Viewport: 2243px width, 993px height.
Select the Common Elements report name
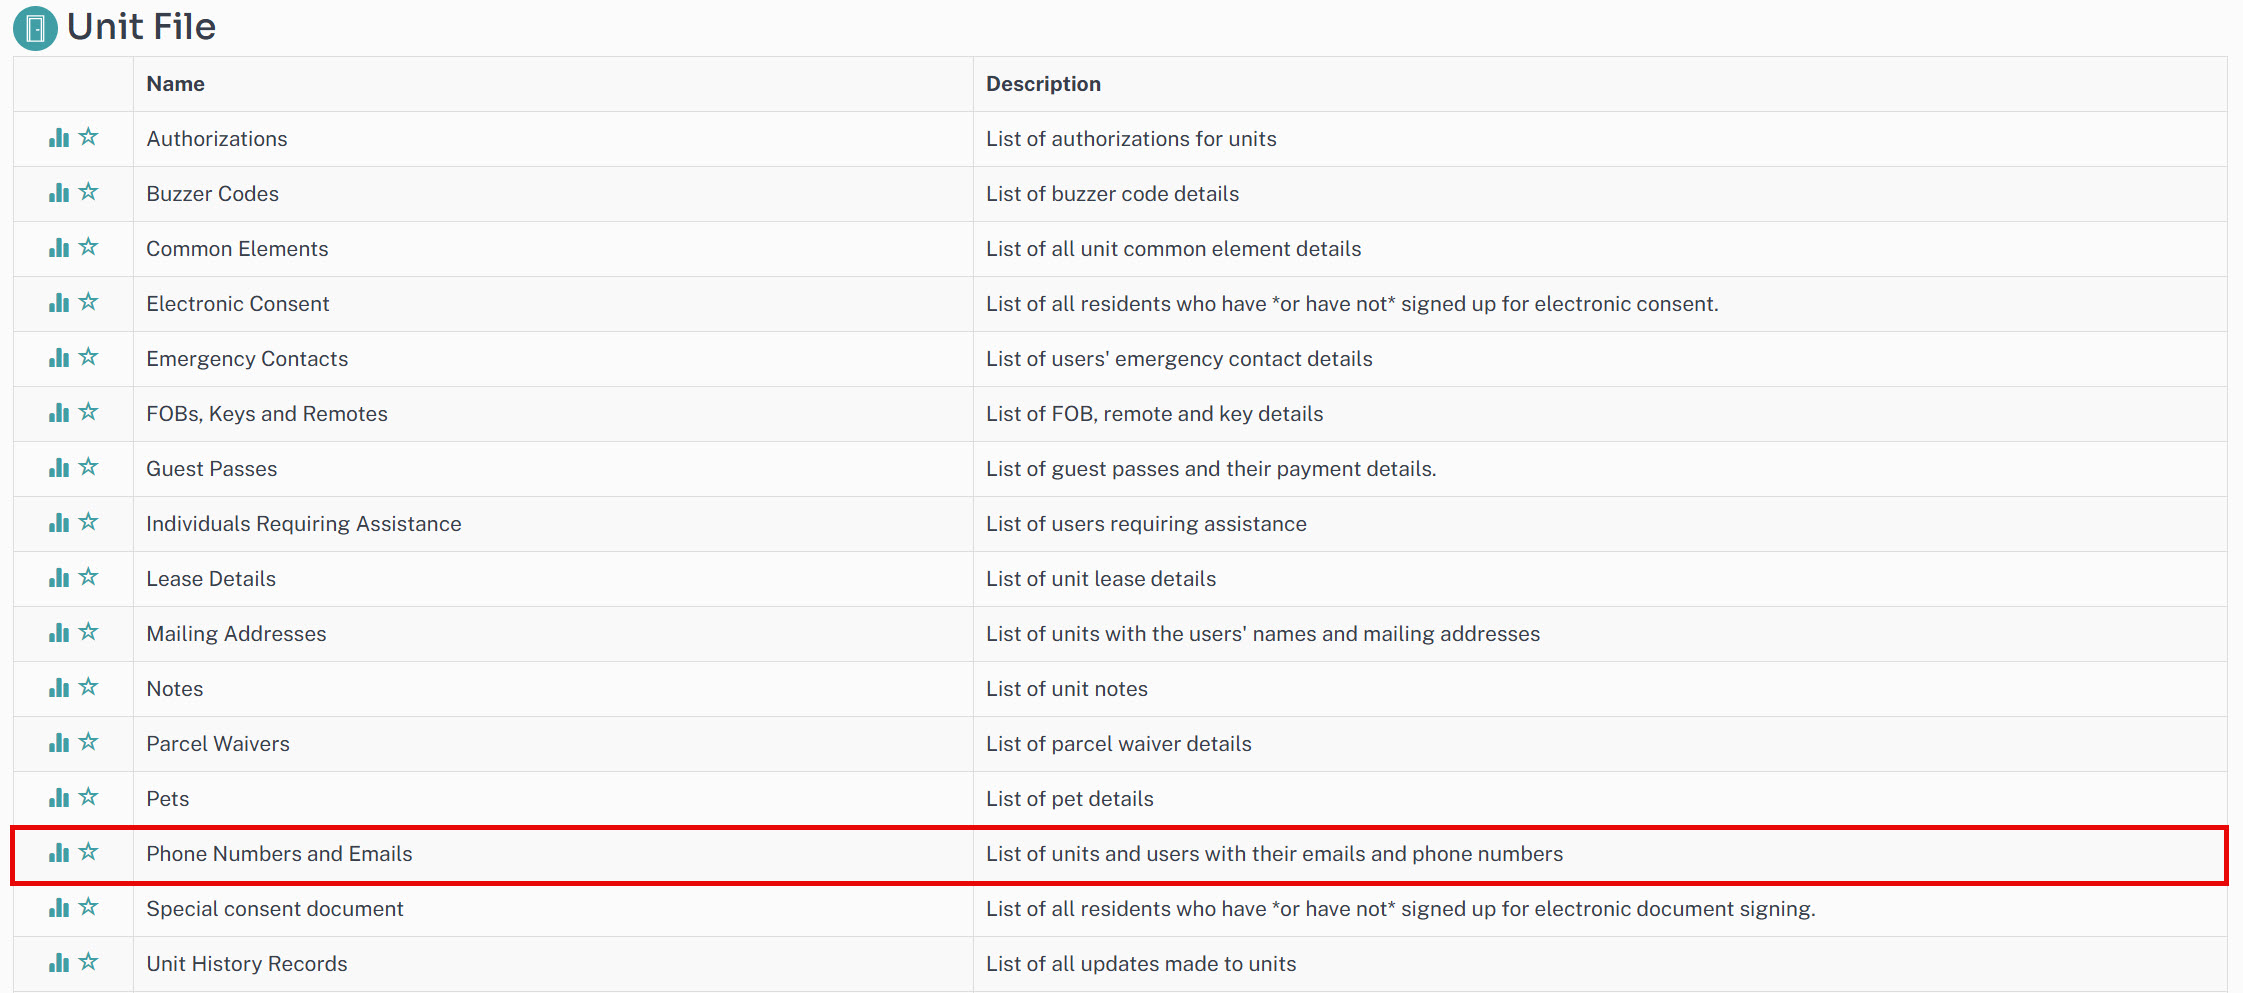click(x=237, y=249)
